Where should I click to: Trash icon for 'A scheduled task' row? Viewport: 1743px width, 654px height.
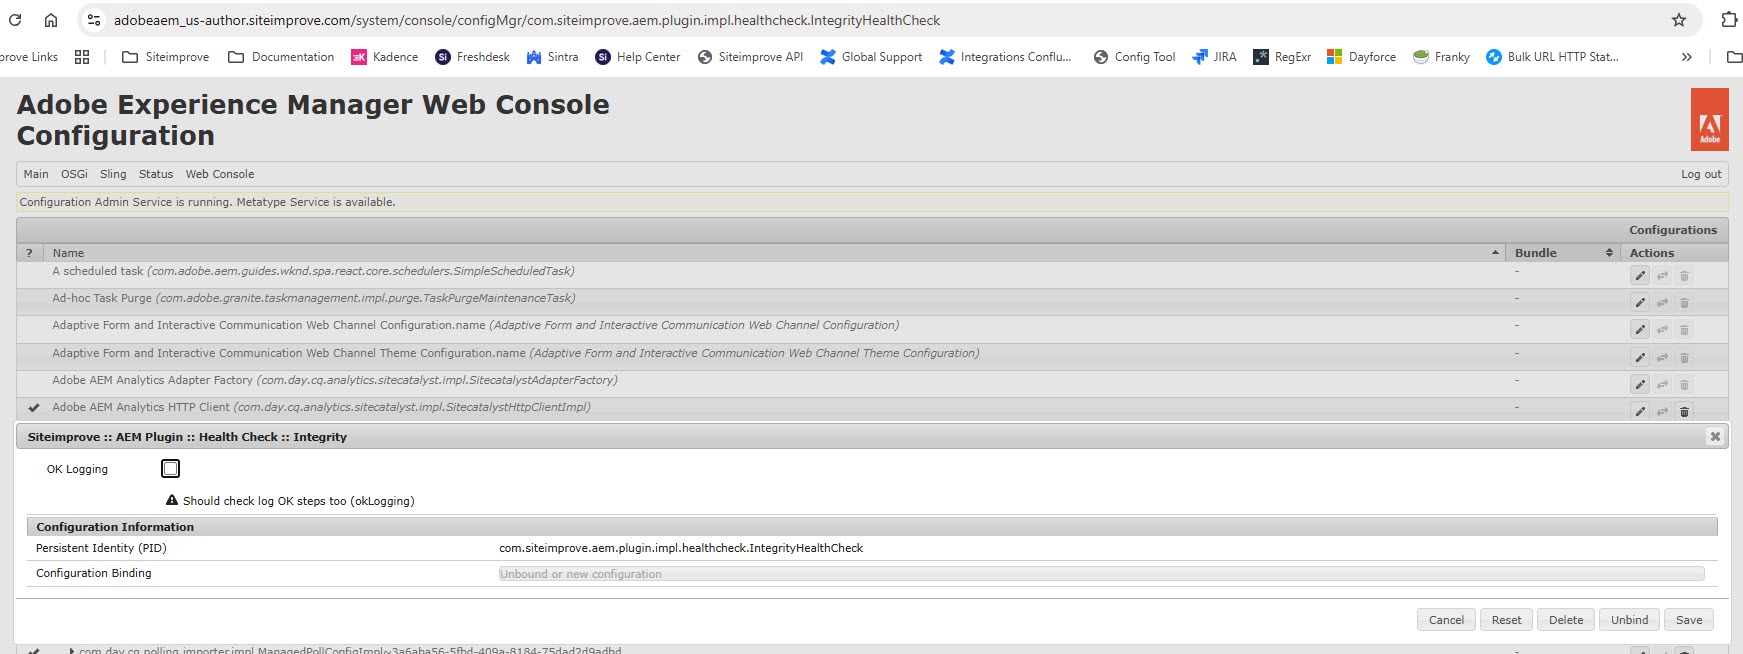pyautogui.click(x=1684, y=276)
